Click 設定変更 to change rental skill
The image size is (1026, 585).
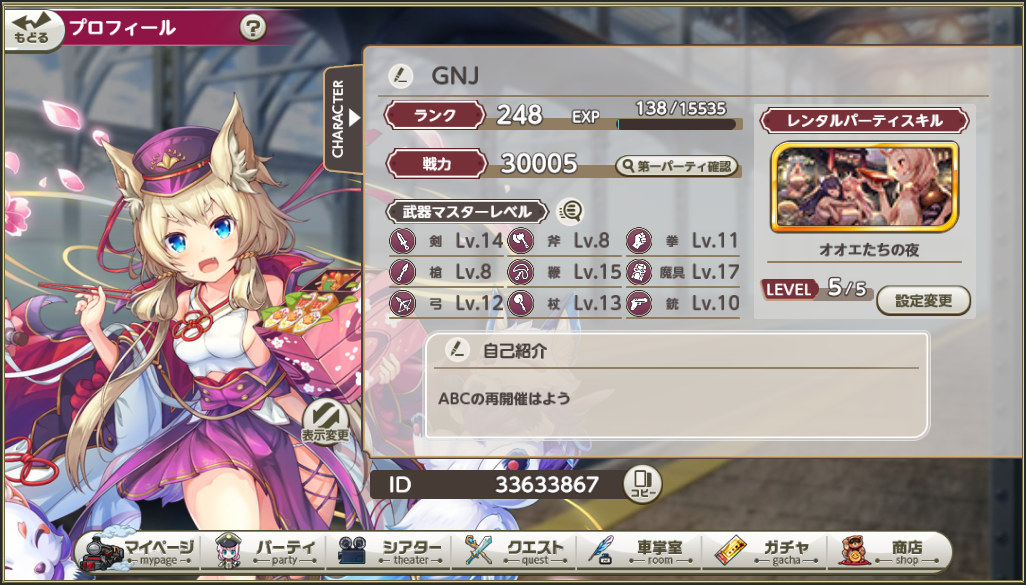923,301
